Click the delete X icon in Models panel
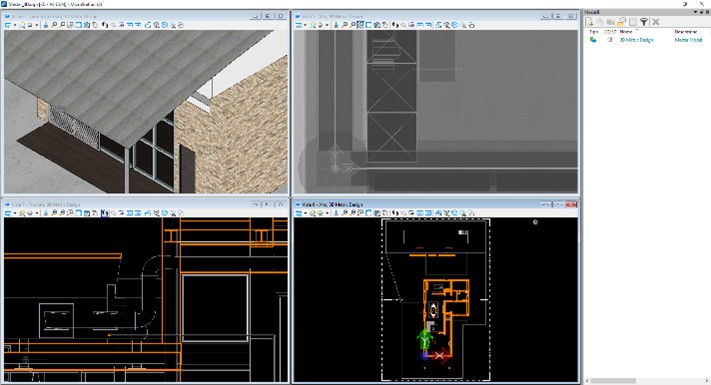Viewport: 711px width, 385px height. (655, 21)
